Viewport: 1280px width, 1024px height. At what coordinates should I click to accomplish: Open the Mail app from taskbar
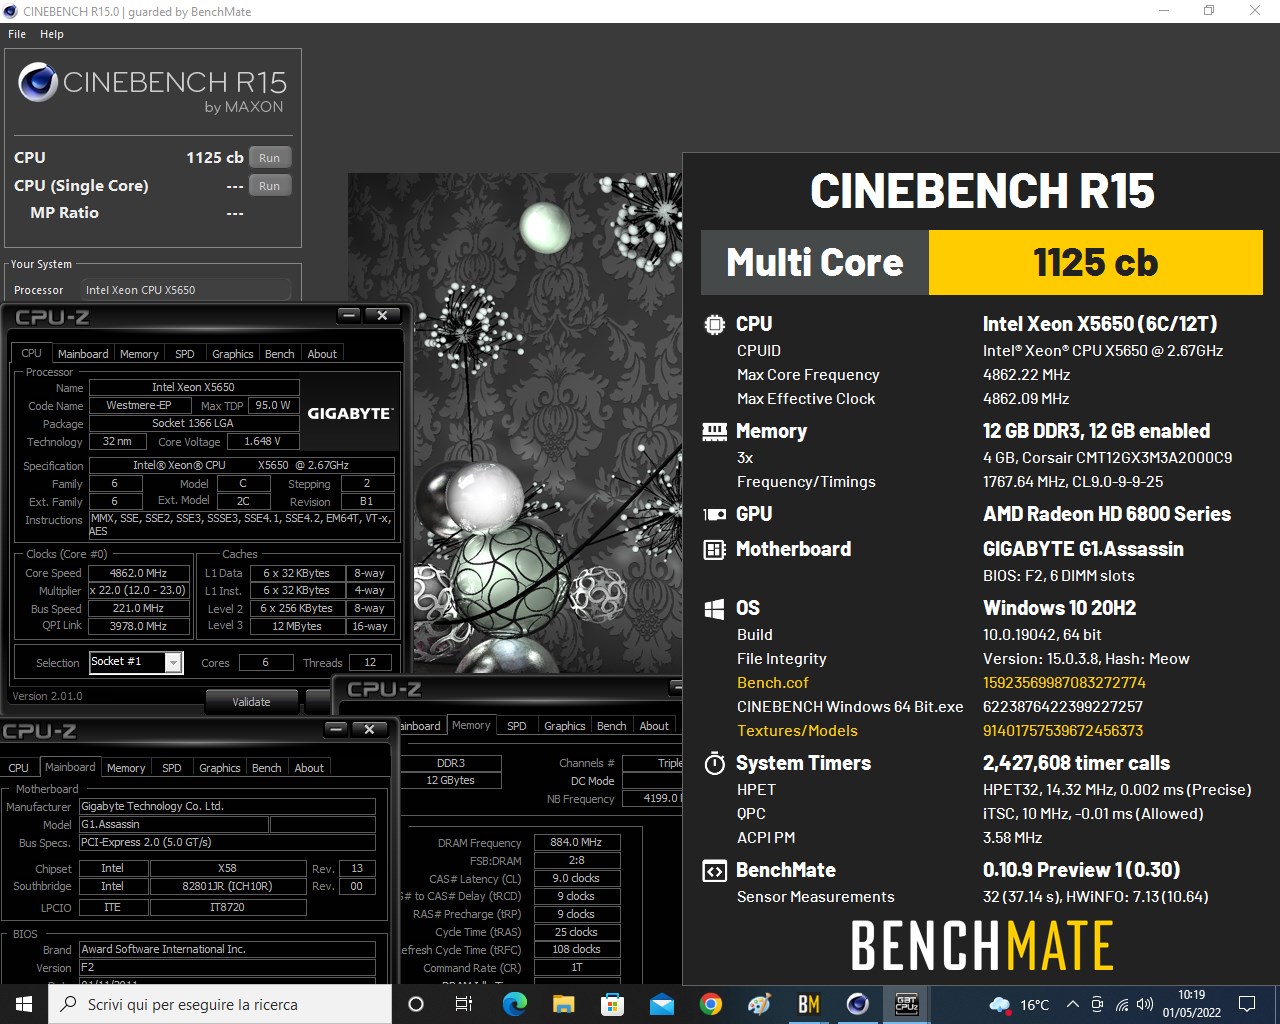661,1004
